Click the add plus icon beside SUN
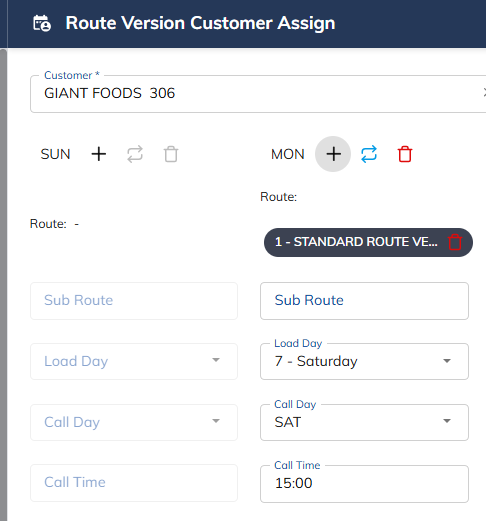Screen dimensions: 486x521 click(99, 154)
